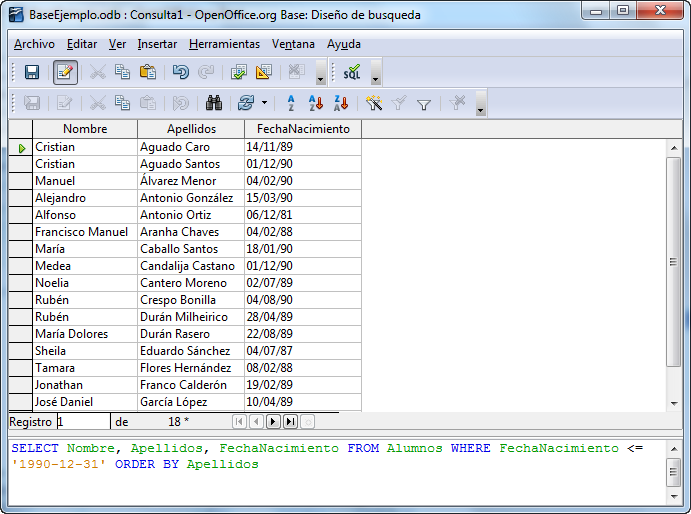691x514 pixels.
Task: Open the Editar menu
Action: (82, 44)
